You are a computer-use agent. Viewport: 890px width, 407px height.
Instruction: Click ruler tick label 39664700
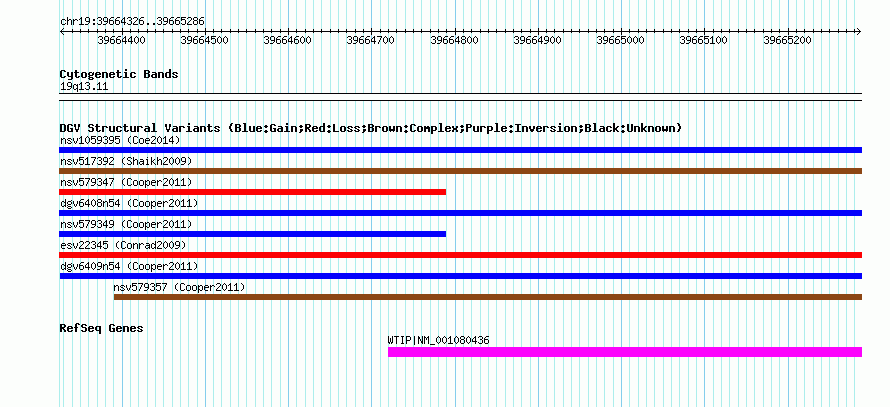(371, 40)
